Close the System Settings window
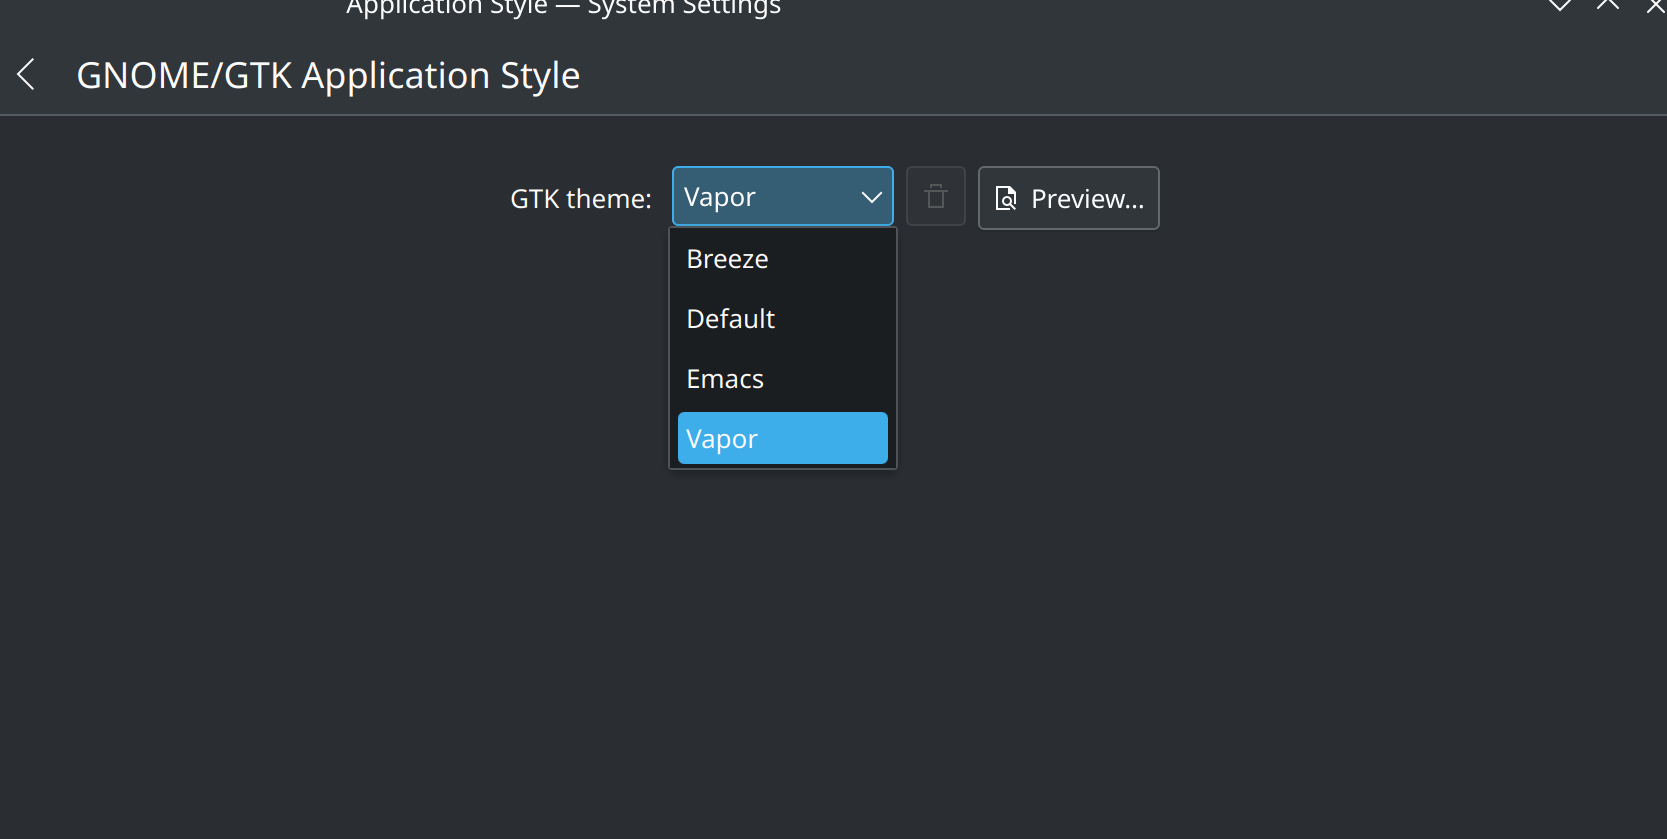The width and height of the screenshot is (1667, 839). tap(1655, 6)
